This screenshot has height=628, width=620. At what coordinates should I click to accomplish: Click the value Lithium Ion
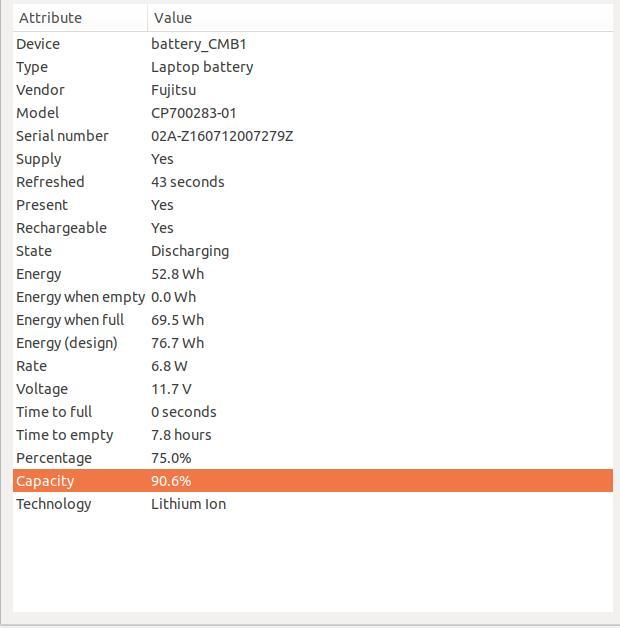tap(188, 504)
